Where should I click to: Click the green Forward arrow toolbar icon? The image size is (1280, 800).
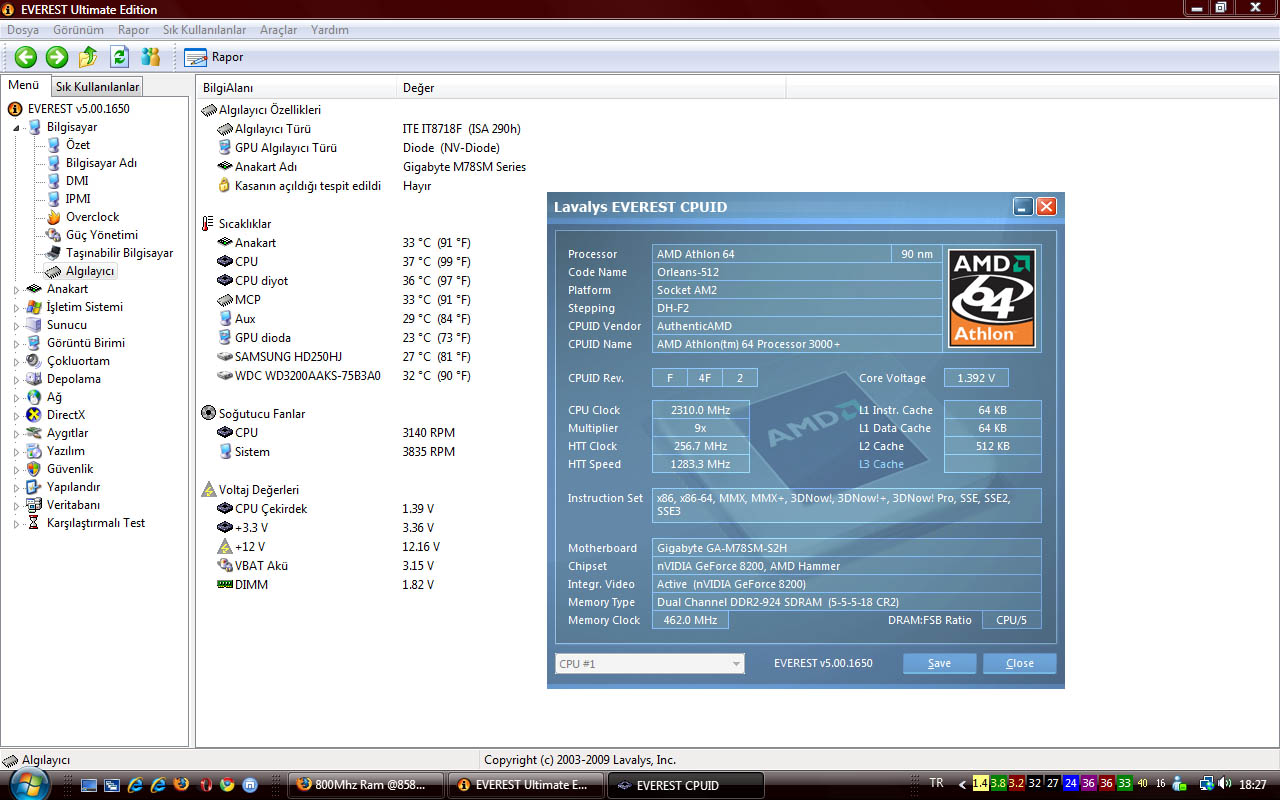(x=57, y=57)
